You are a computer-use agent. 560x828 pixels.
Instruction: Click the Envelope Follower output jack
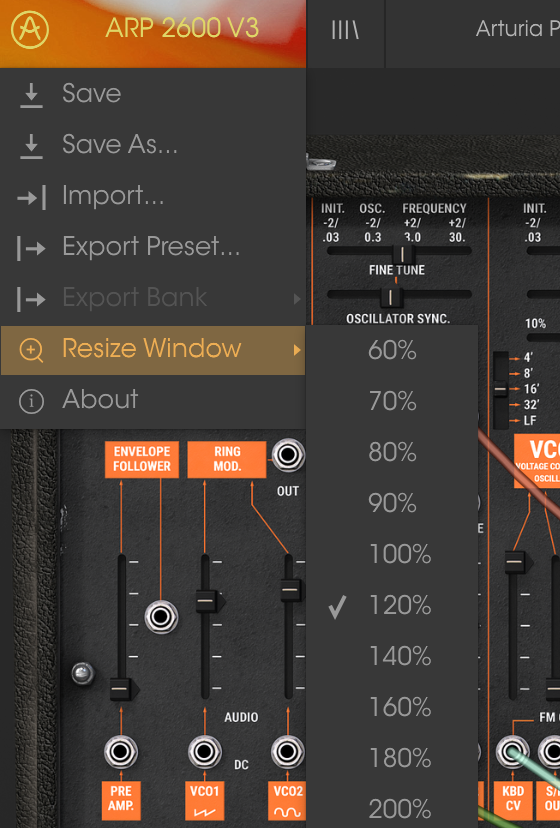161,617
